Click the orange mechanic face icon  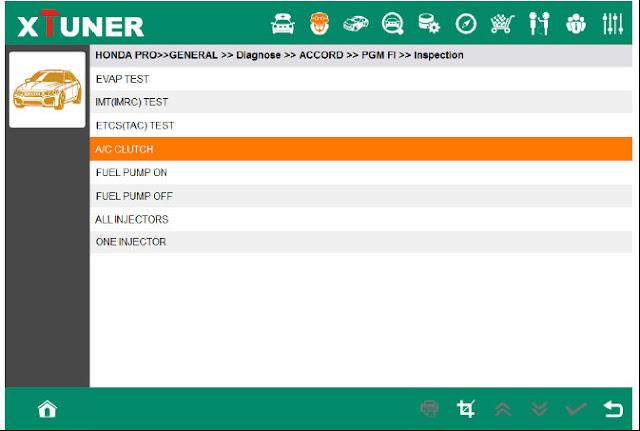(319, 24)
